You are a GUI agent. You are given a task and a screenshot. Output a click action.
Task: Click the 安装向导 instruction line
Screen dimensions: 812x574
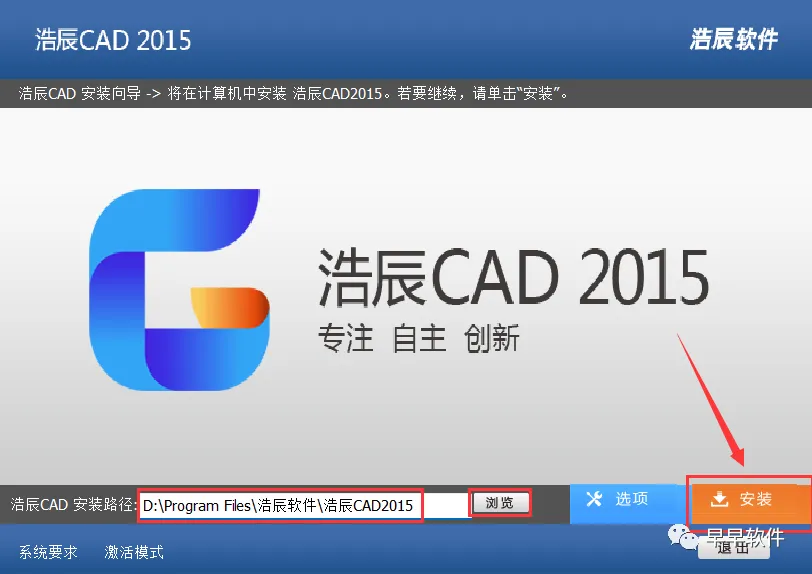click(x=294, y=93)
